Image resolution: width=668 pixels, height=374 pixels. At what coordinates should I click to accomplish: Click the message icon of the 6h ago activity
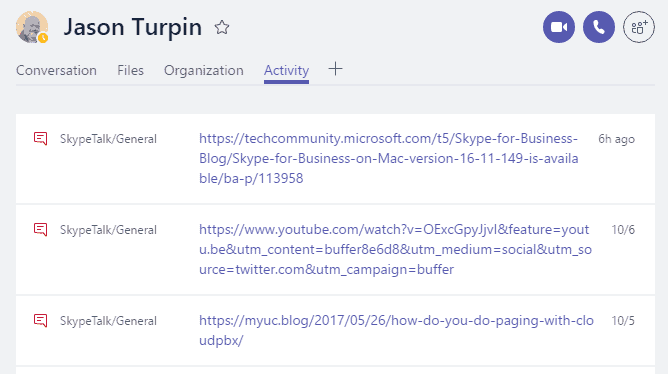click(40, 138)
